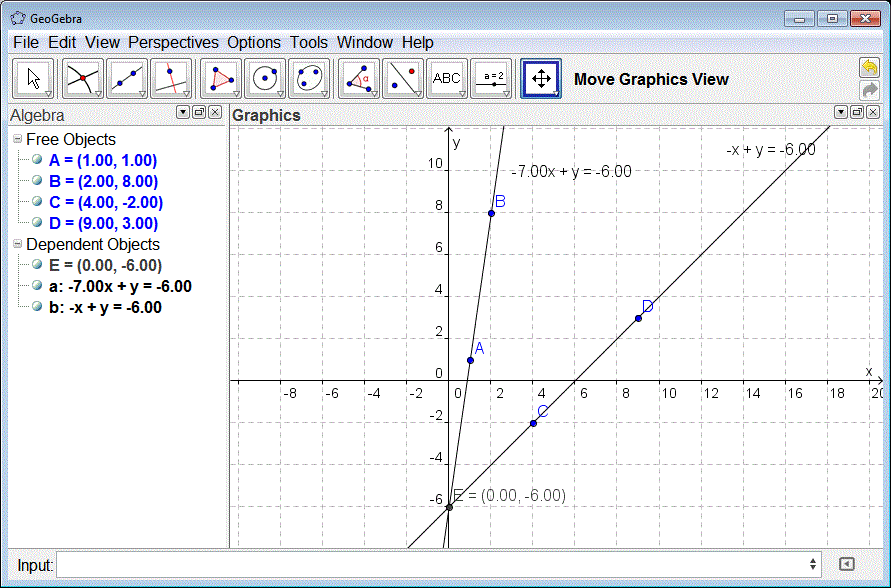Image resolution: width=891 pixels, height=588 pixels.
Task: Choose the Angle measurement tool
Action: (359, 78)
